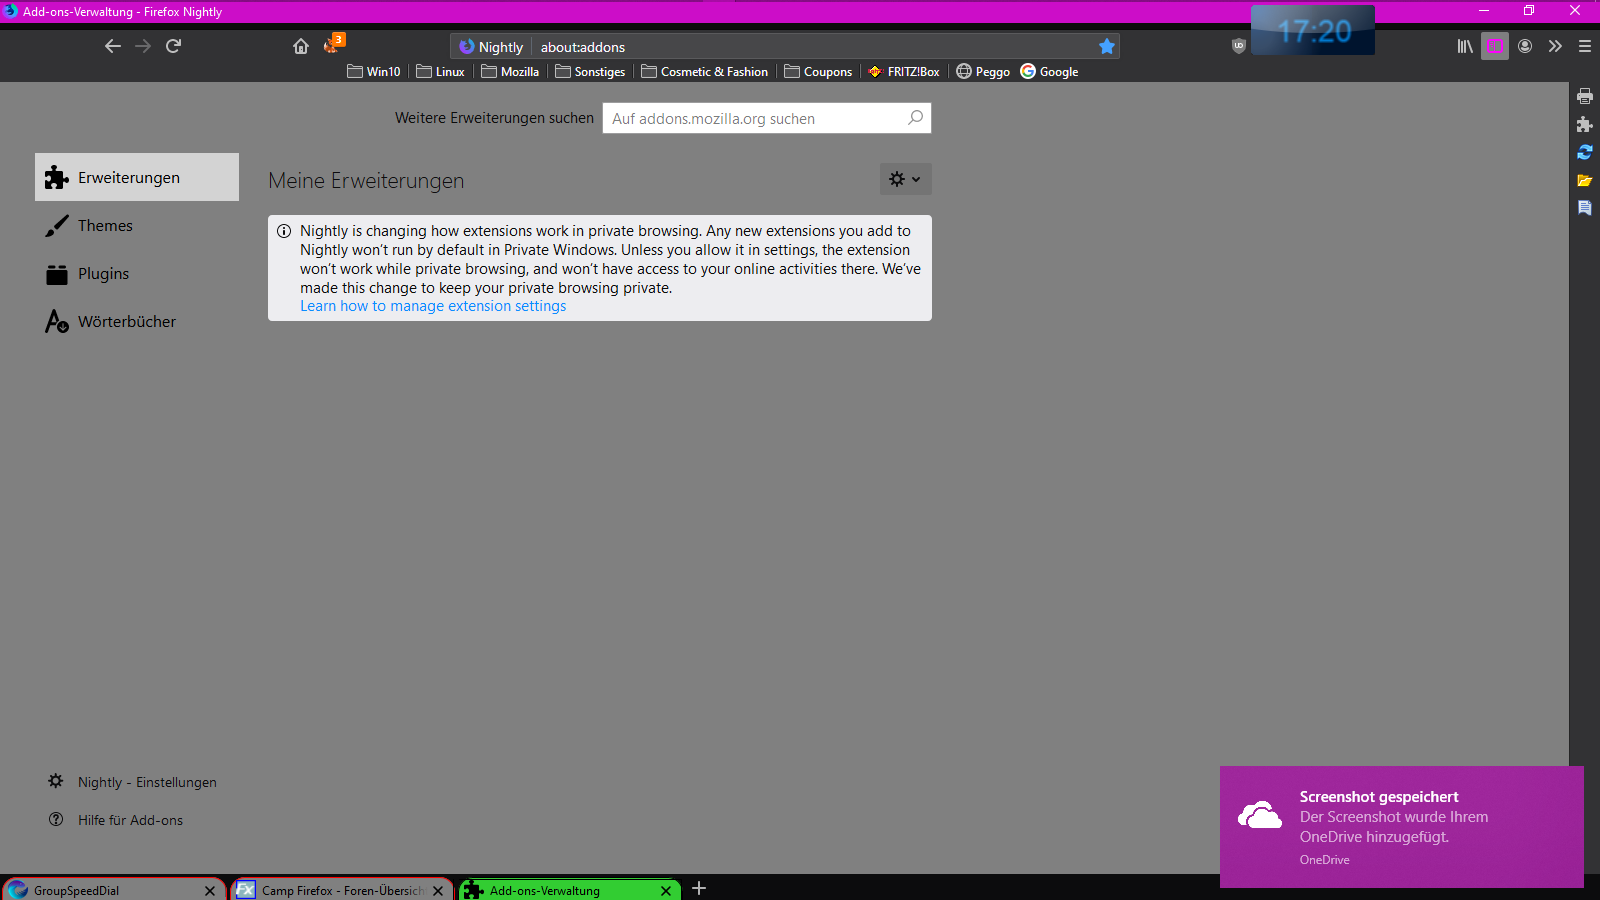
Task: Close the GroupSpeedDial tab
Action: click(x=210, y=890)
